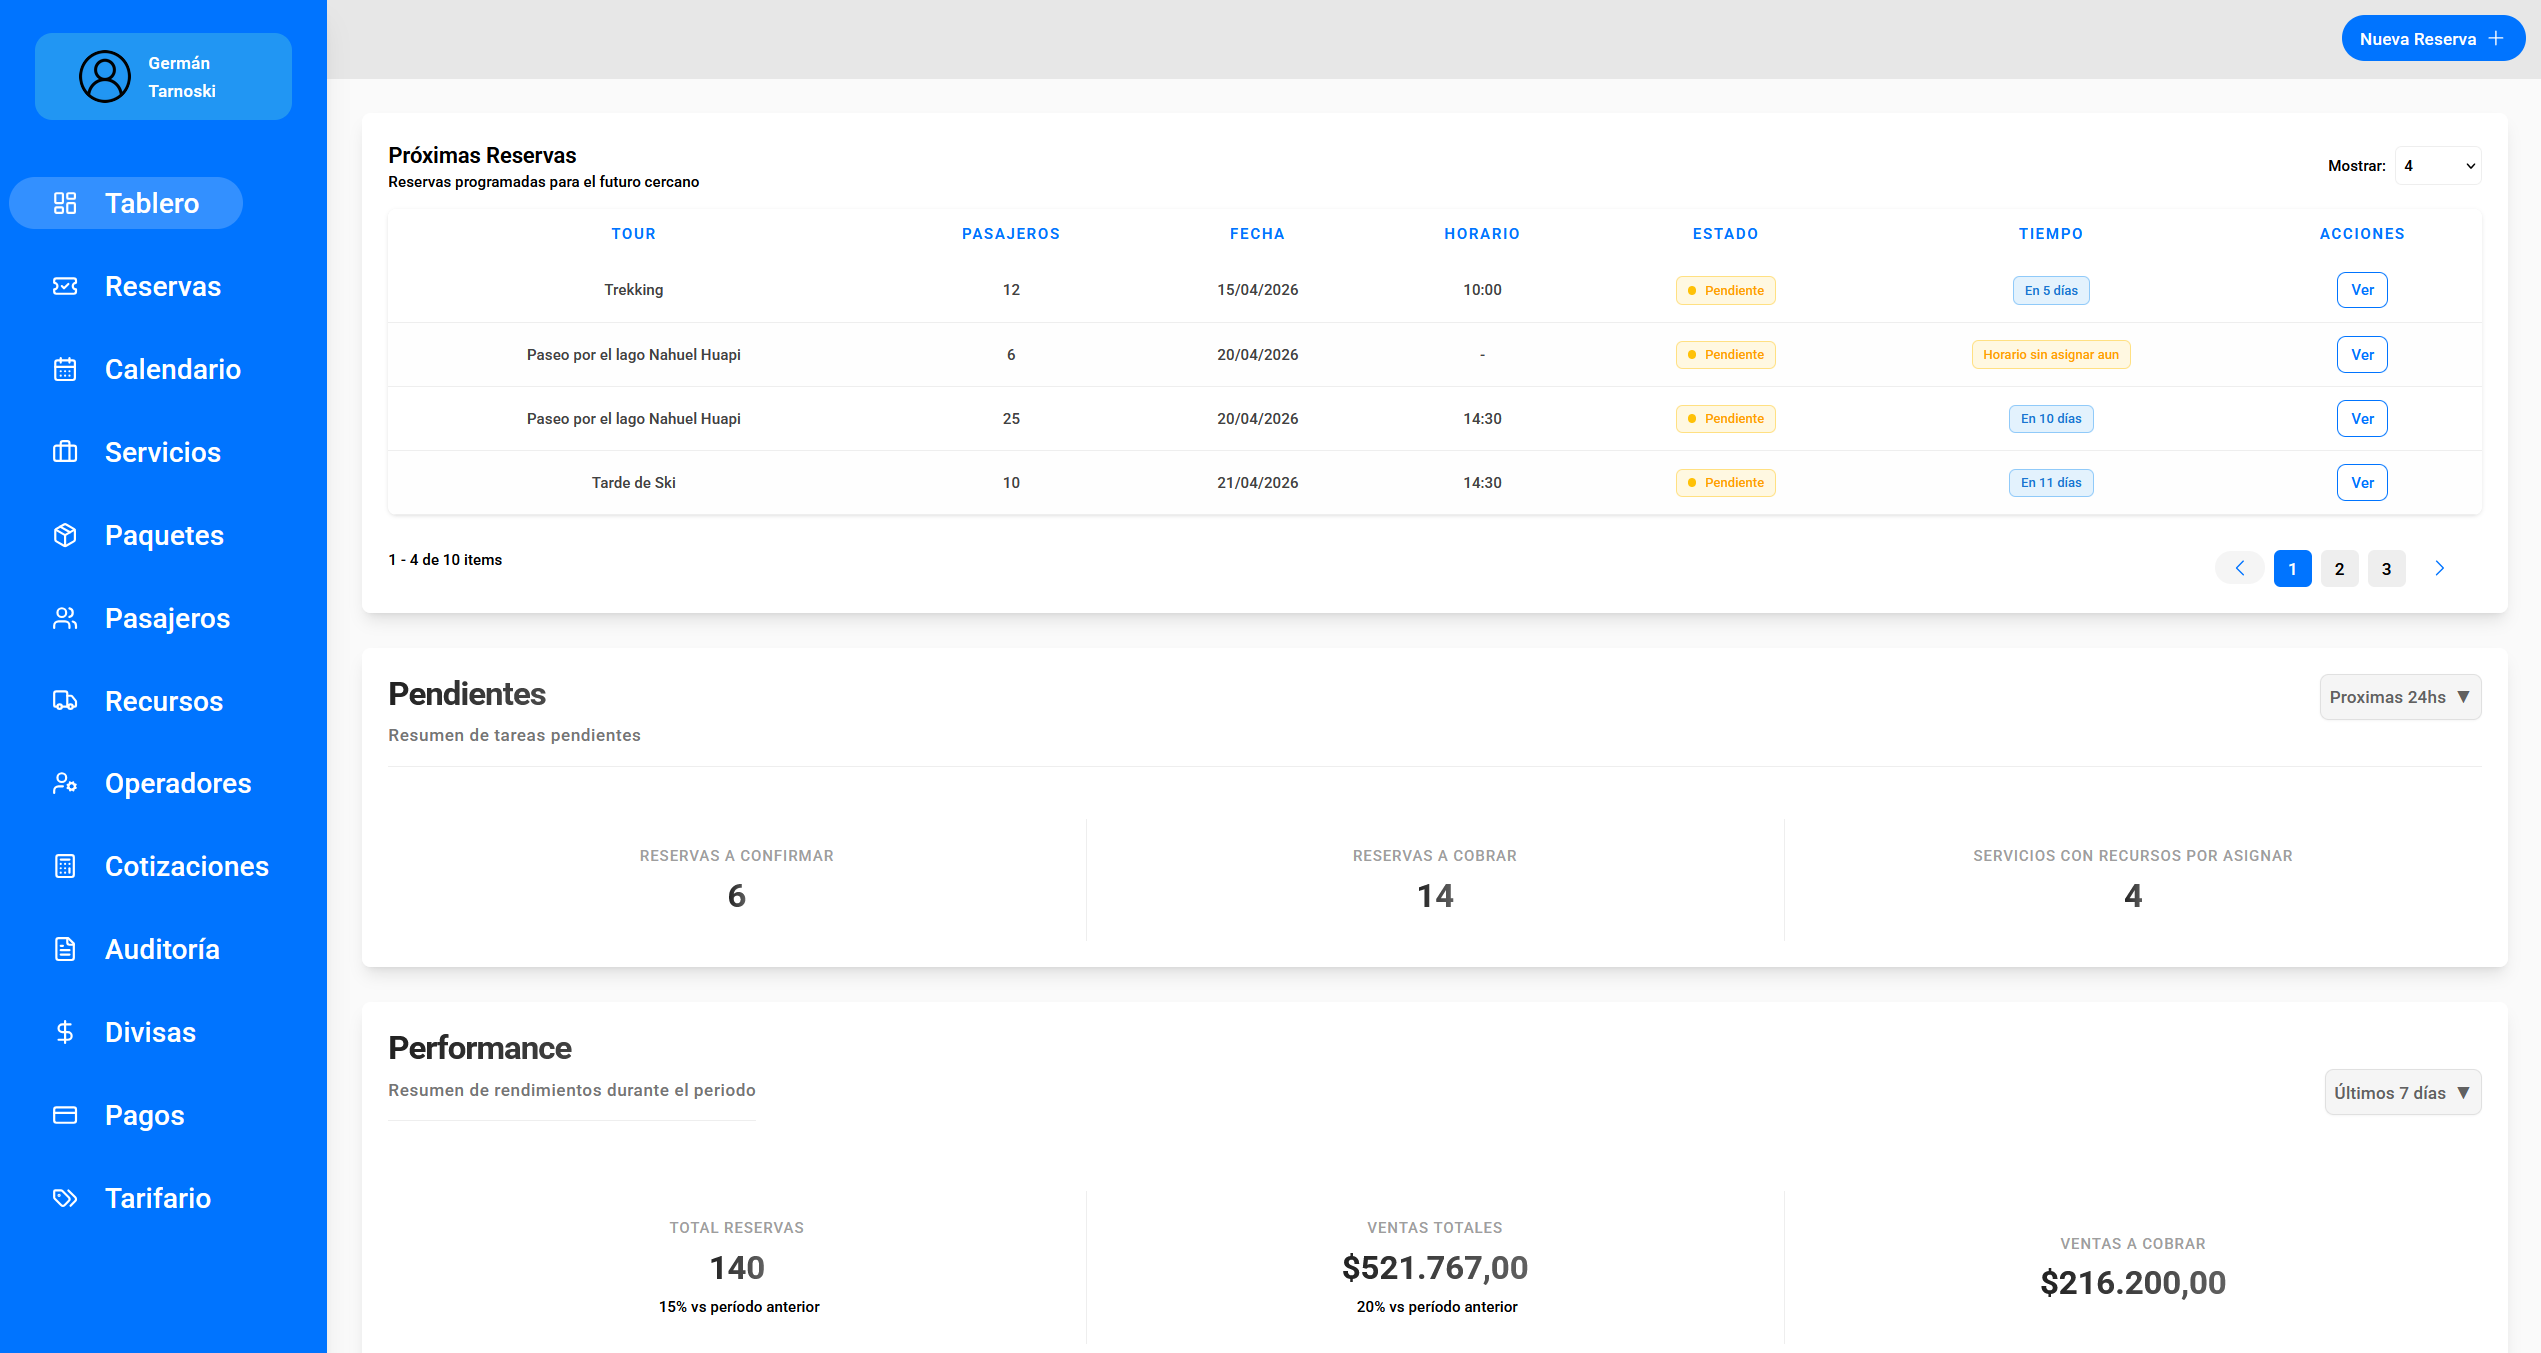Open the Mostrar rows dropdown
Image resolution: width=2541 pixels, height=1353 pixels.
pyautogui.click(x=2438, y=166)
